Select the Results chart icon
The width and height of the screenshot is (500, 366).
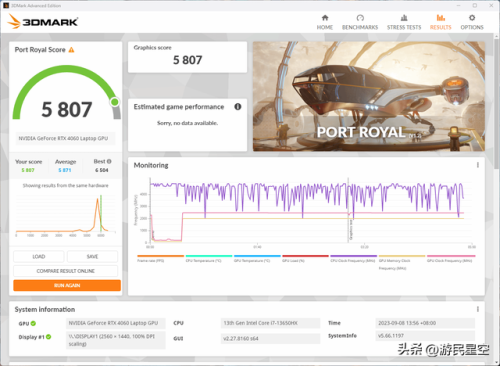point(441,18)
